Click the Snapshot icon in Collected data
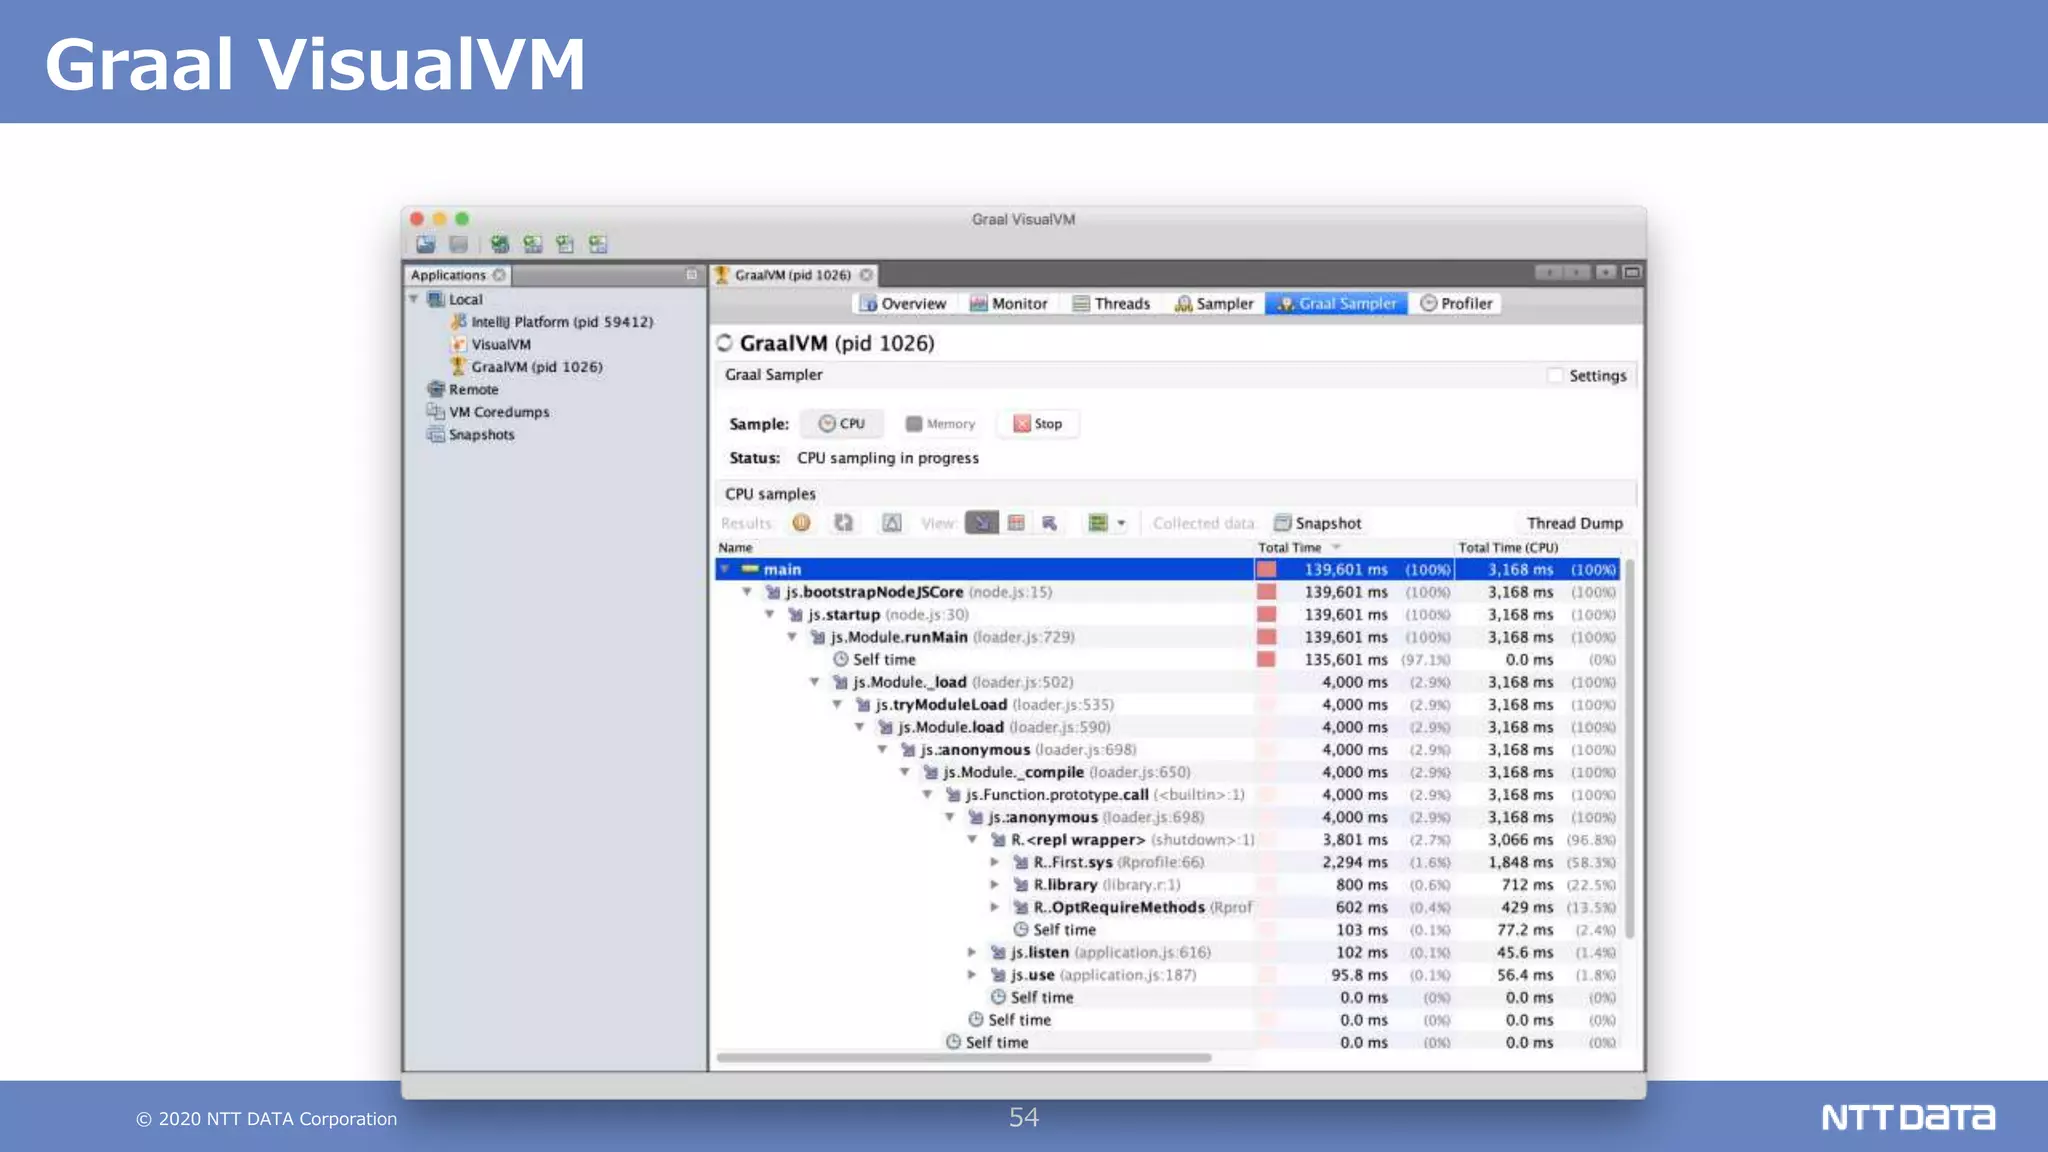 1283,523
